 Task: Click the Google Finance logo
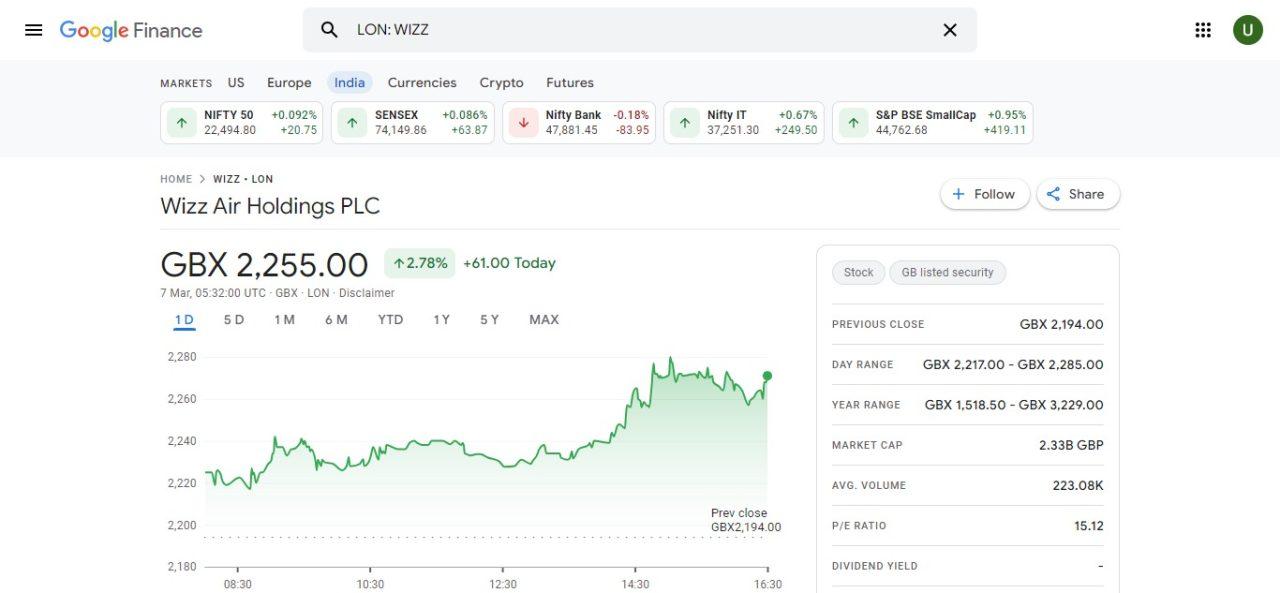pyautogui.click(x=131, y=30)
